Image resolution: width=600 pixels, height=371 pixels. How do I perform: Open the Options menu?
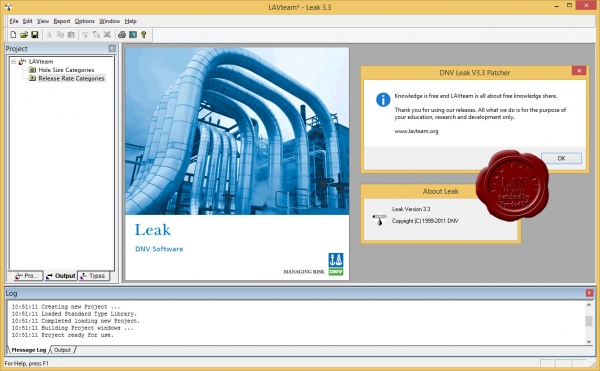[85, 21]
